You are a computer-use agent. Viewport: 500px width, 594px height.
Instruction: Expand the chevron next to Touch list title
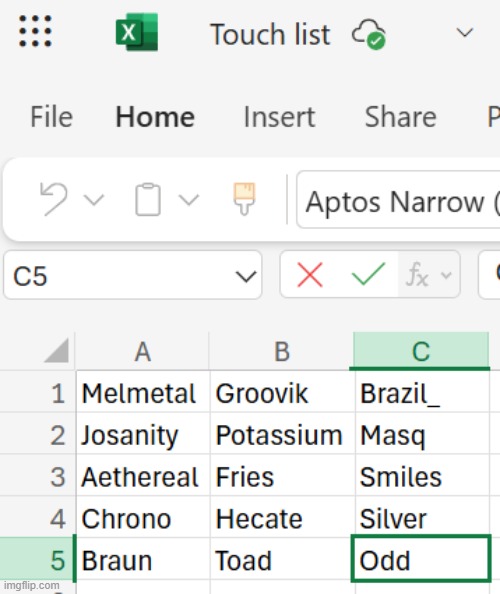pos(465,33)
